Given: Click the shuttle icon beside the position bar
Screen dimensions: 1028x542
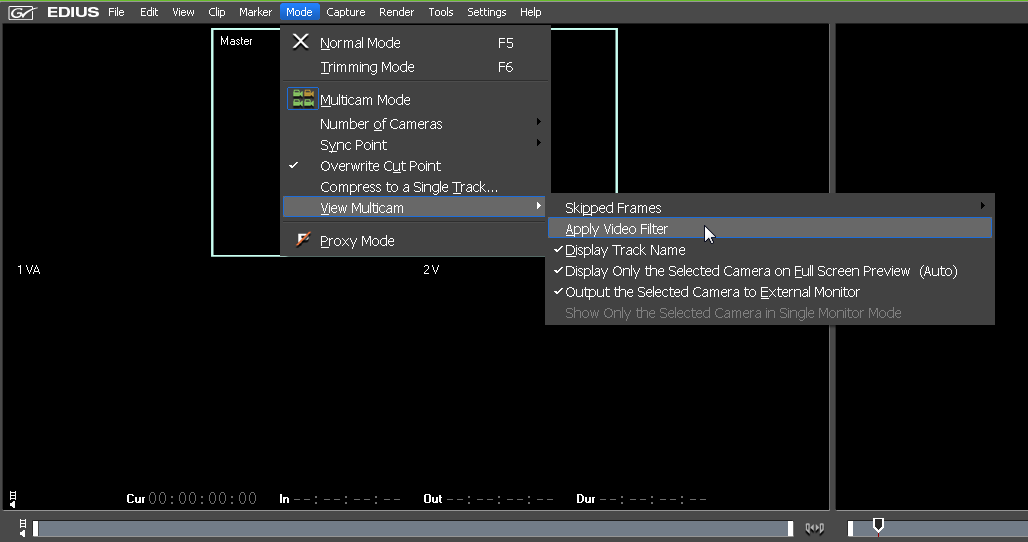Looking at the screenshot, I should (814, 528).
